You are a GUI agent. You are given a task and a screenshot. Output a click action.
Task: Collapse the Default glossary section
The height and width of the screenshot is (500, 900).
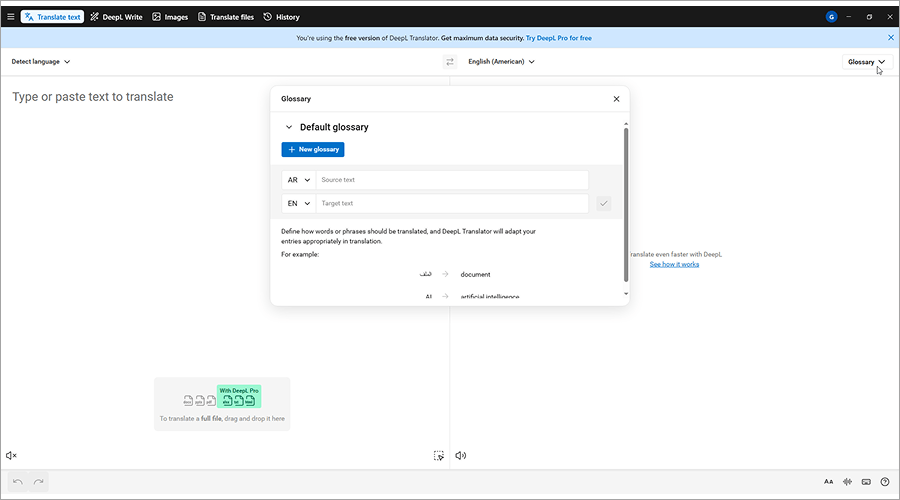[x=289, y=127]
